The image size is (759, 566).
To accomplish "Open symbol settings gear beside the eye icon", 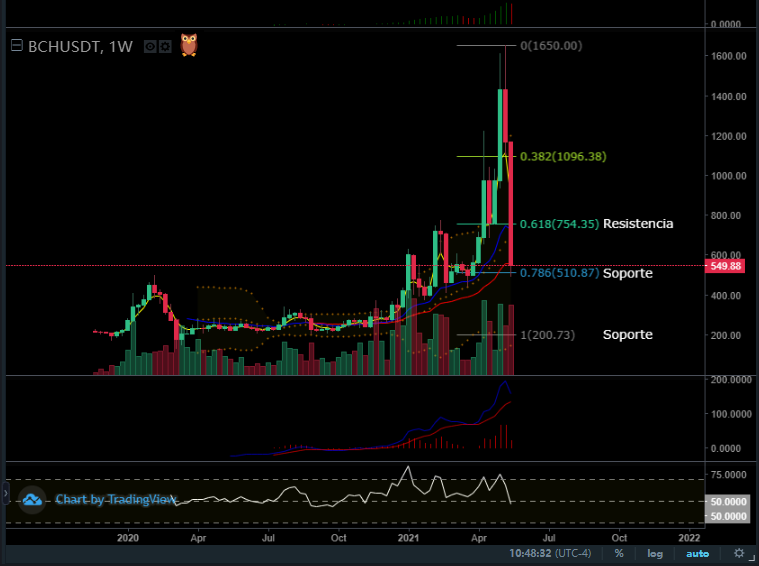I will point(165,46).
